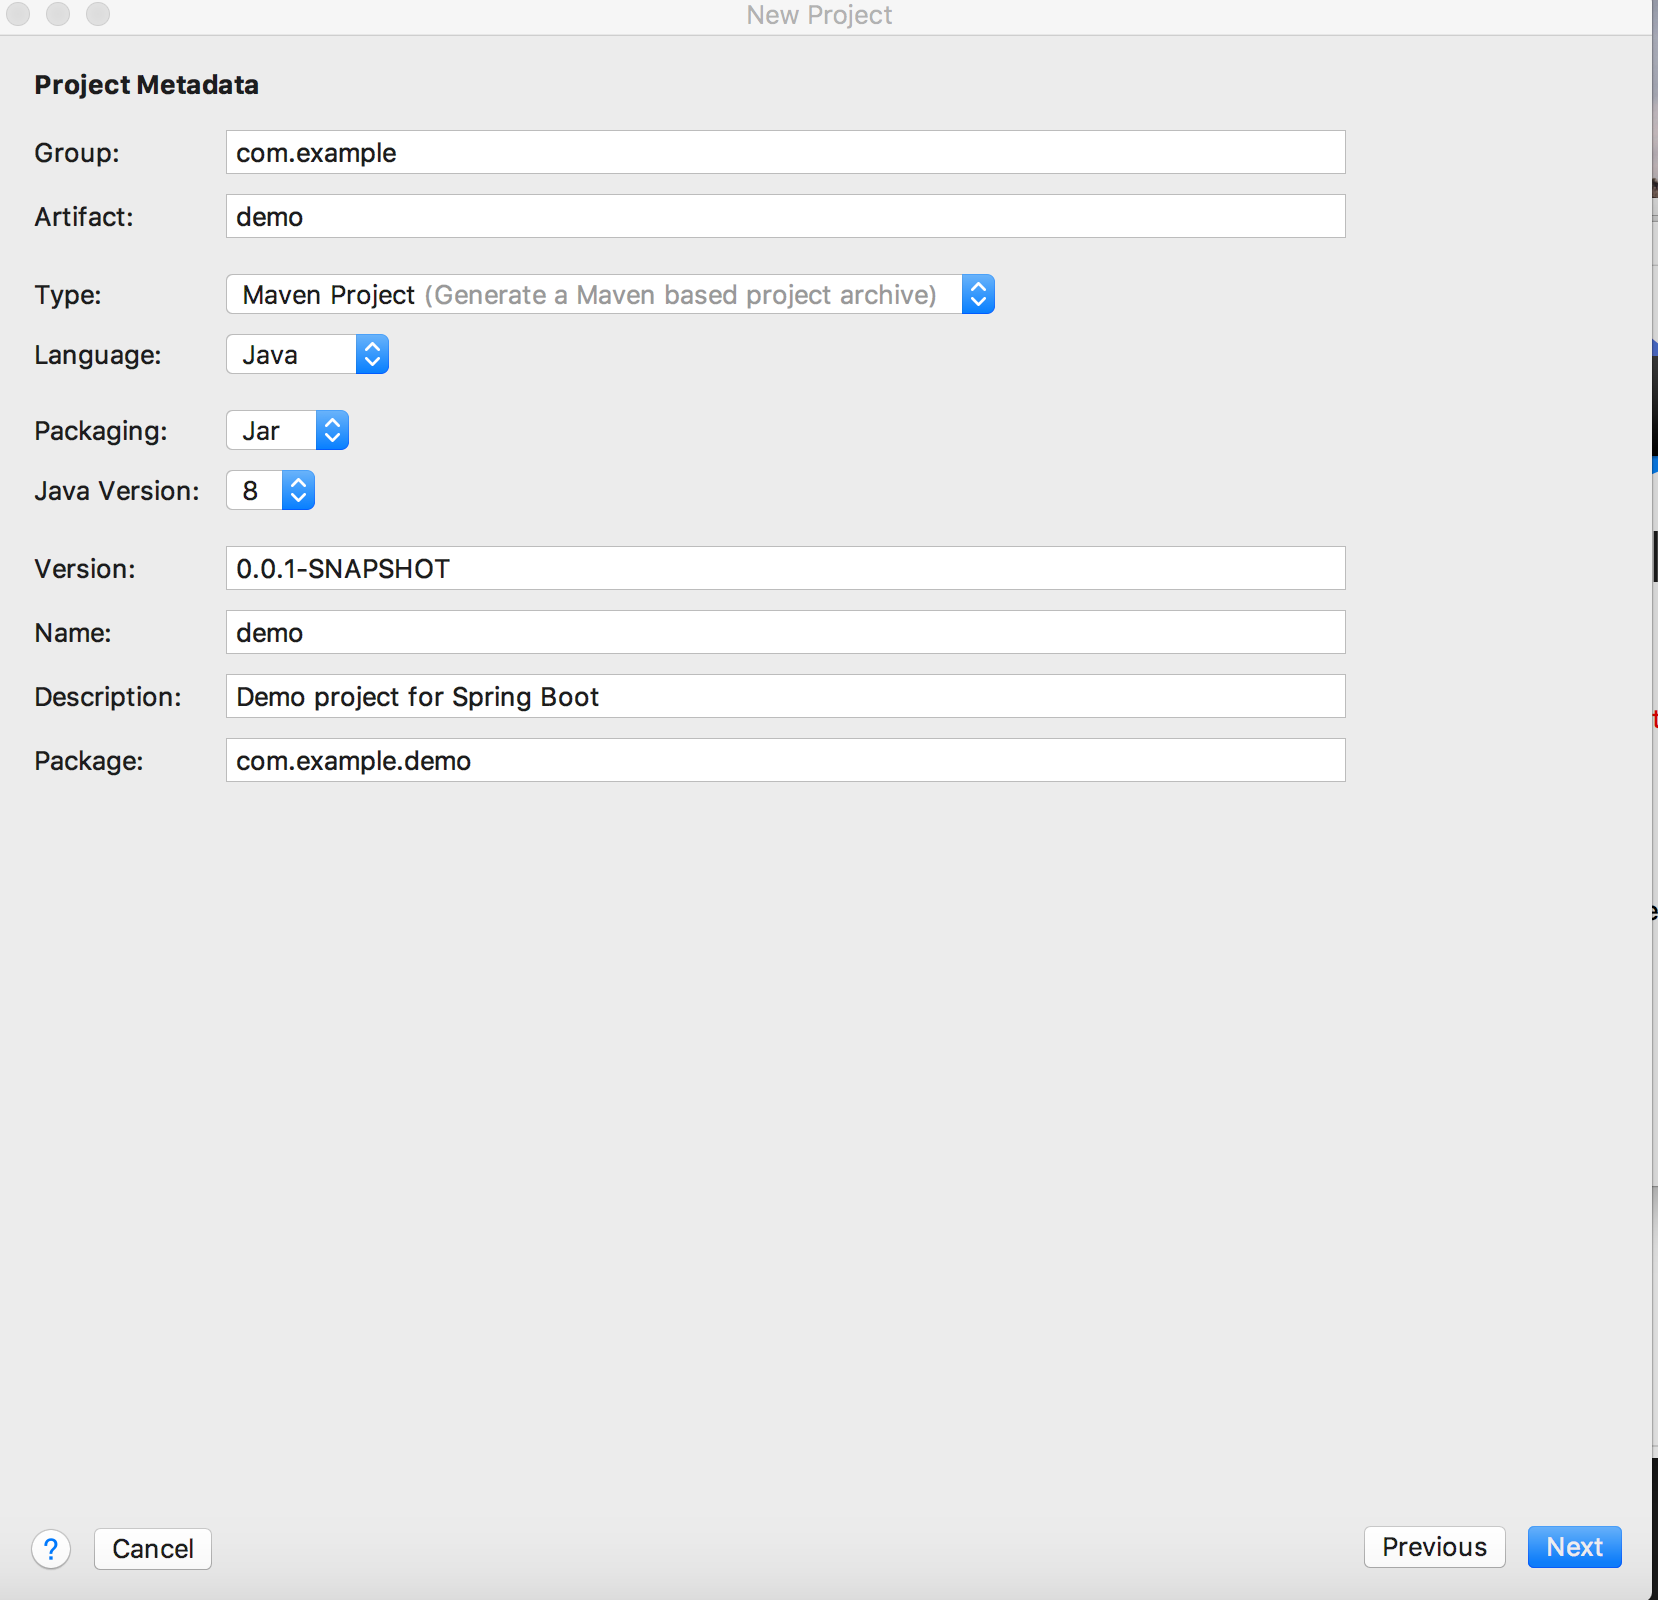Click the Project Metadata heading
The height and width of the screenshot is (1600, 1658).
147,85
